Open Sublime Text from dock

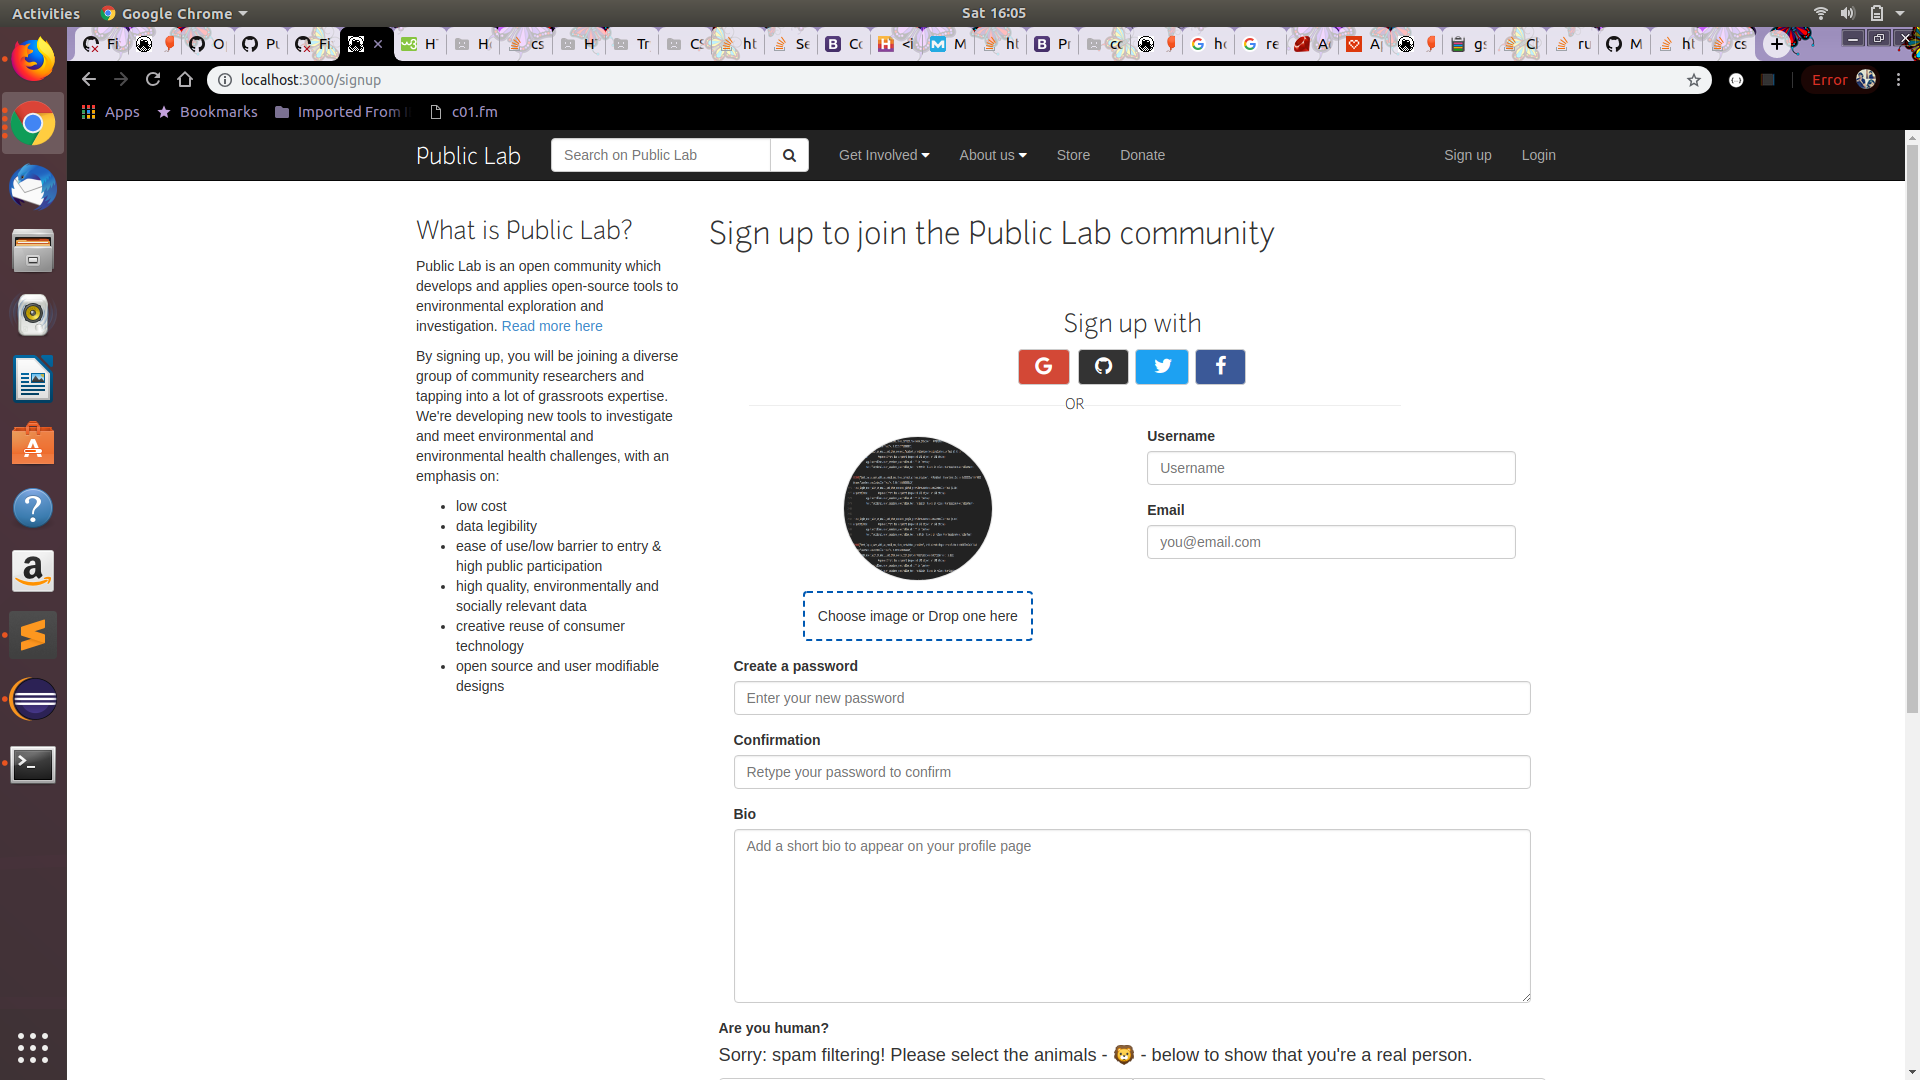33,636
